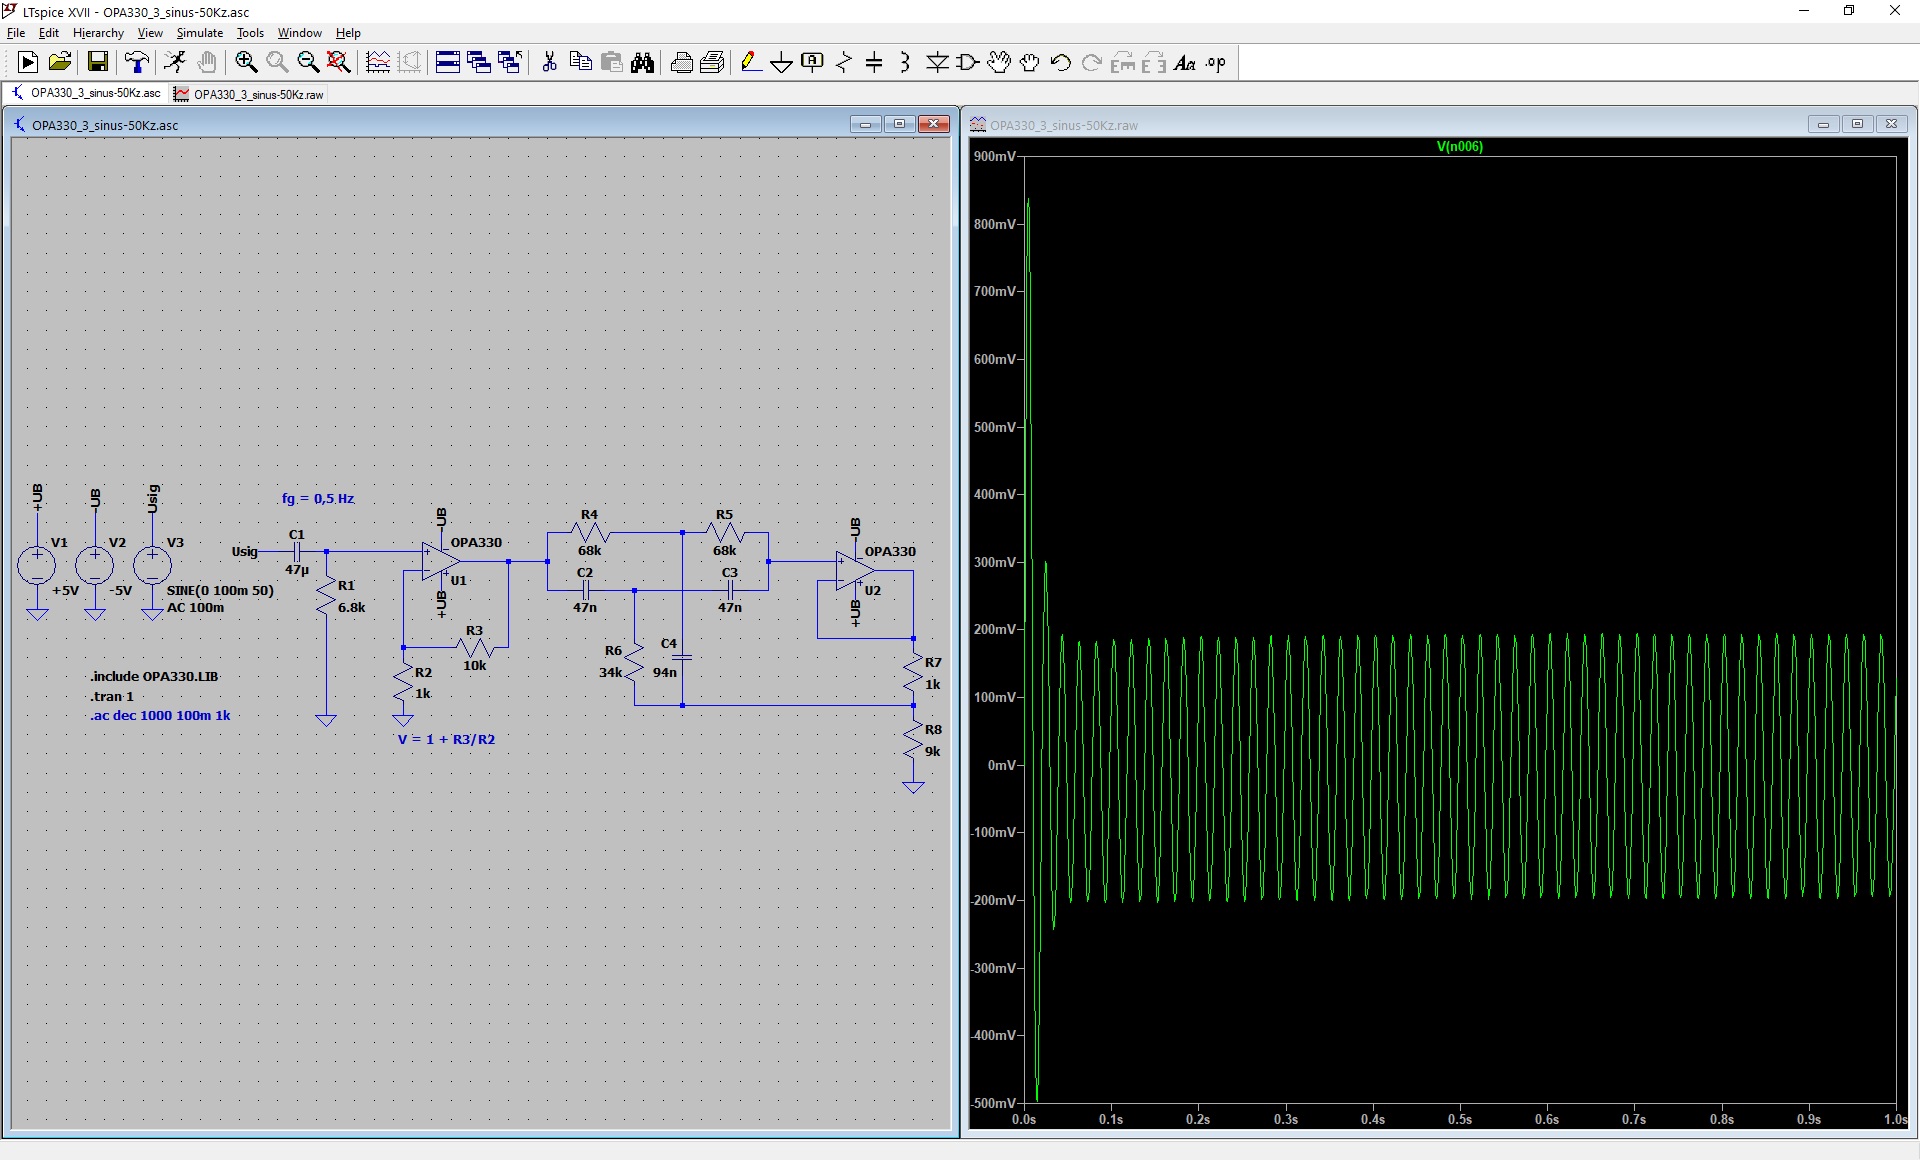1920x1160 pixels.
Task: Open the Component gate-symbol icon
Action: tap(968, 62)
